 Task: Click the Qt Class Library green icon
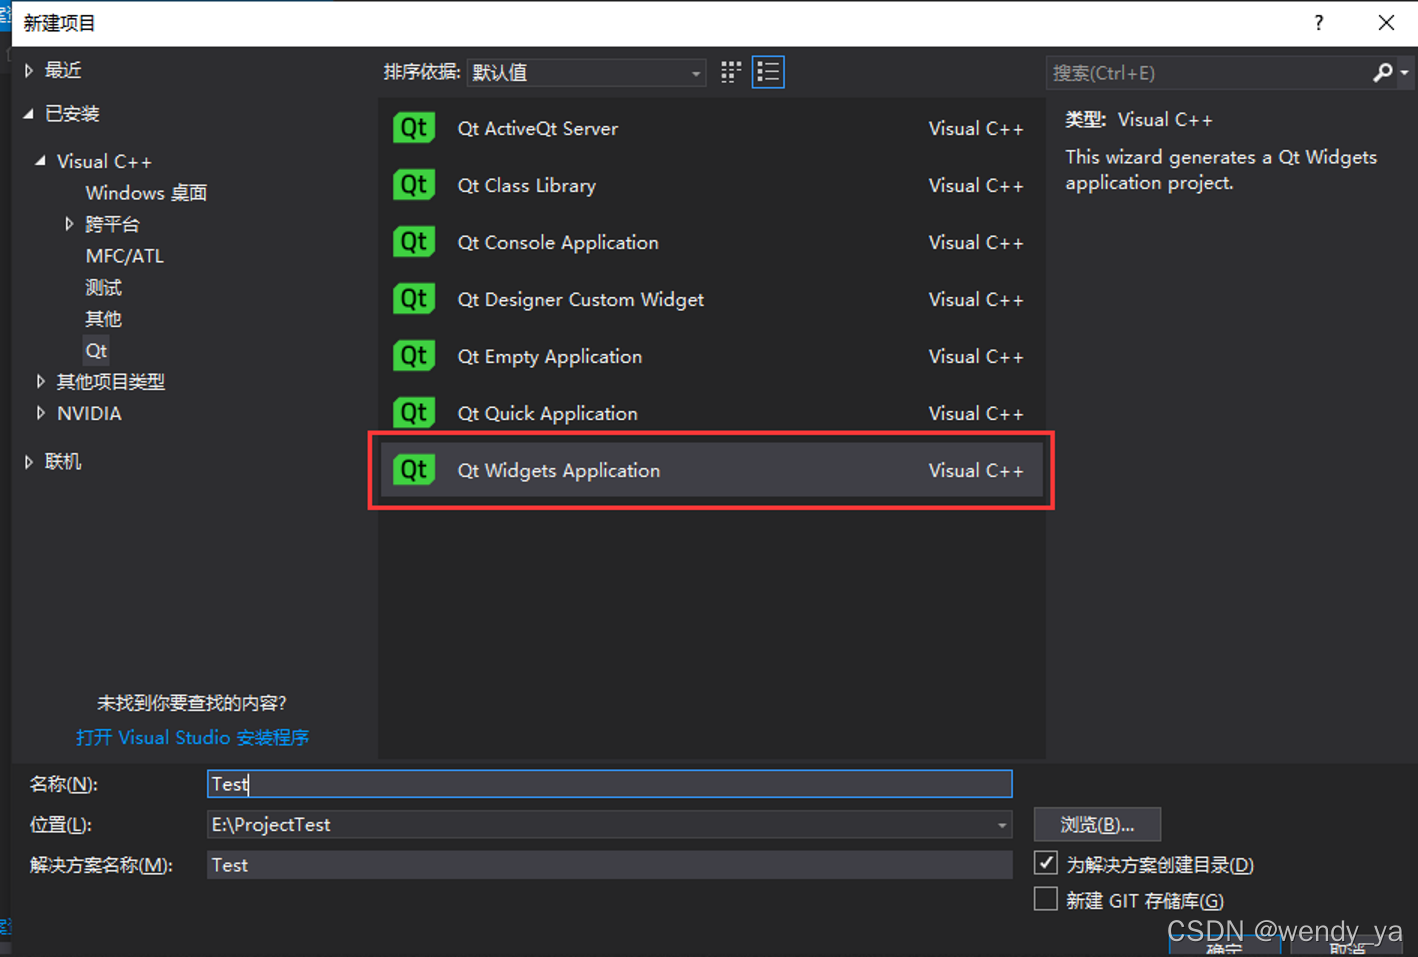(x=414, y=185)
